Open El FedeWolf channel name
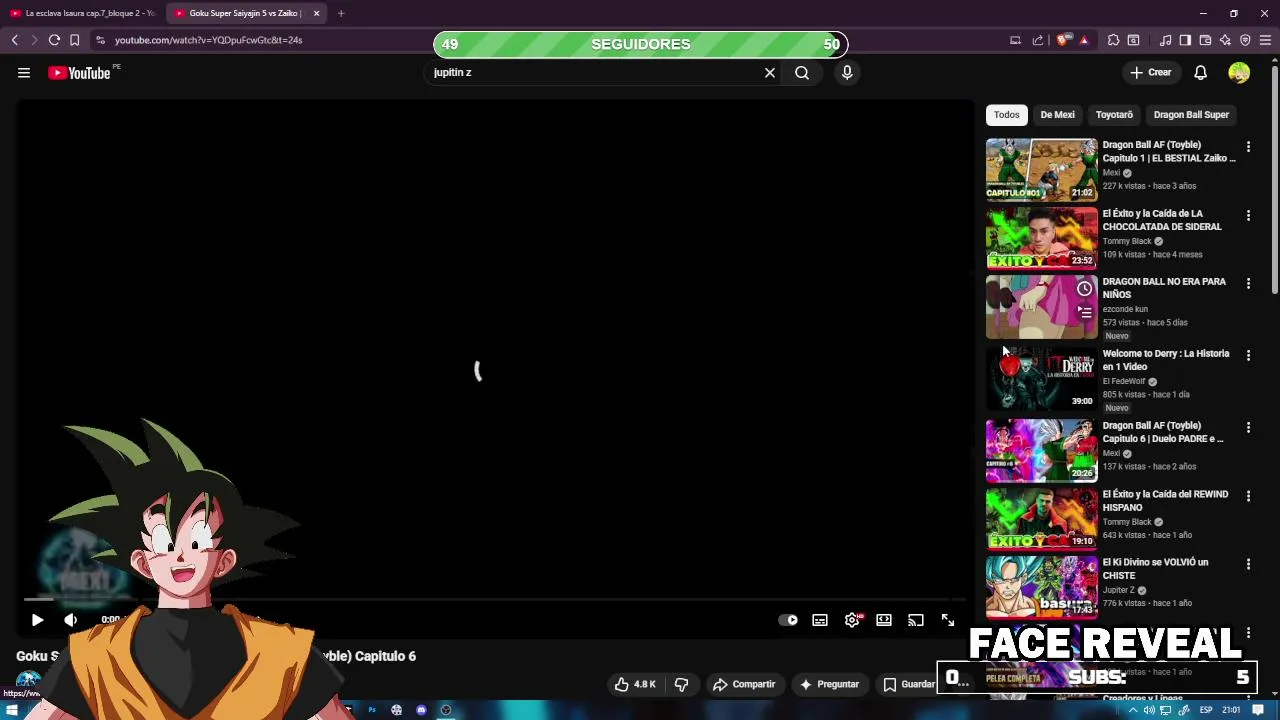Image resolution: width=1280 pixels, height=720 pixels. point(1124,382)
